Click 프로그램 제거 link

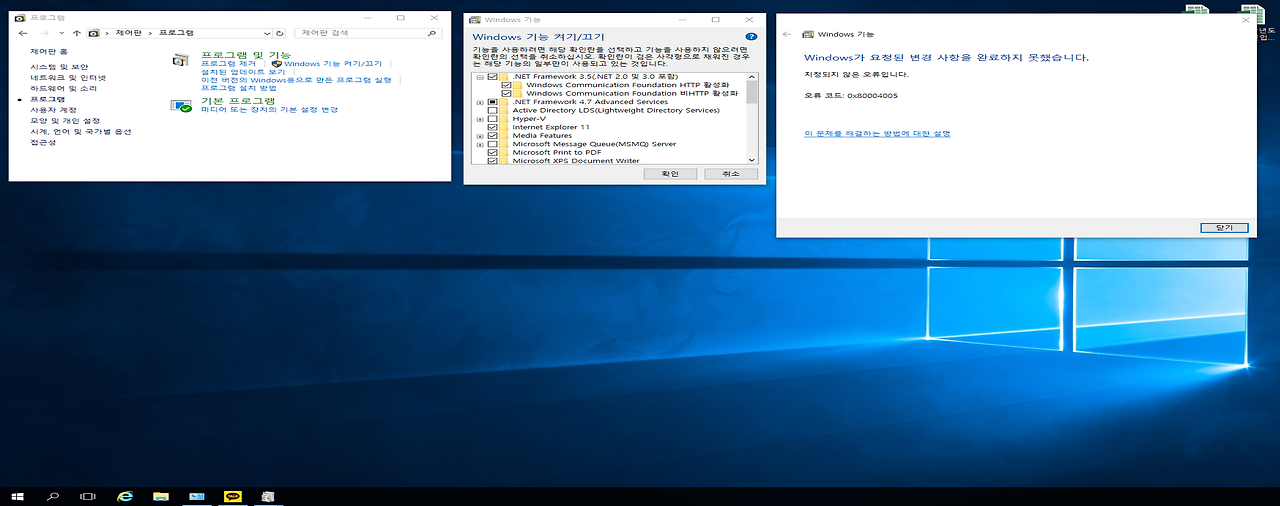[229, 63]
